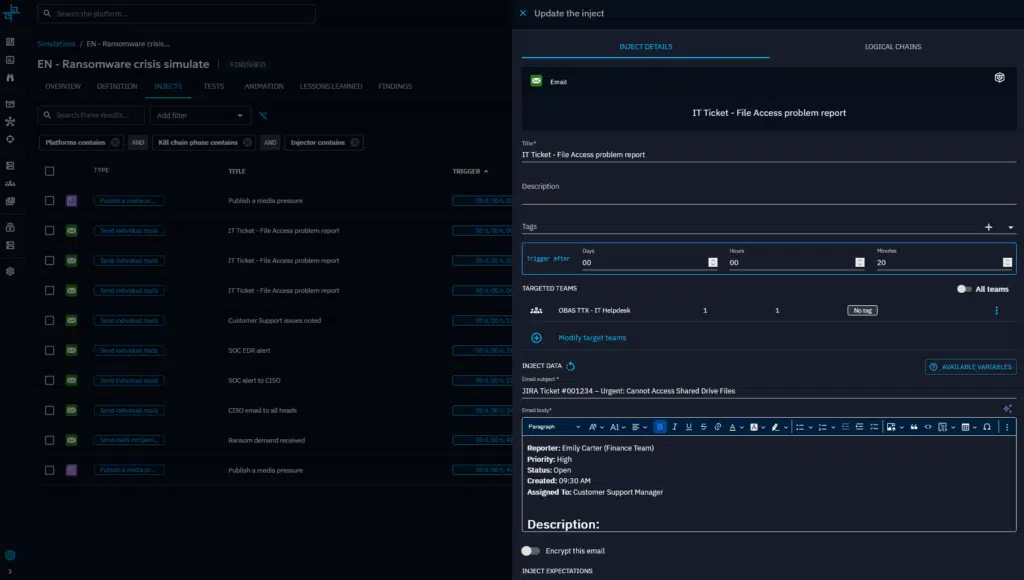The width and height of the screenshot is (1024, 580).
Task: Enable the Encrypt this email toggle
Action: pyautogui.click(x=530, y=551)
